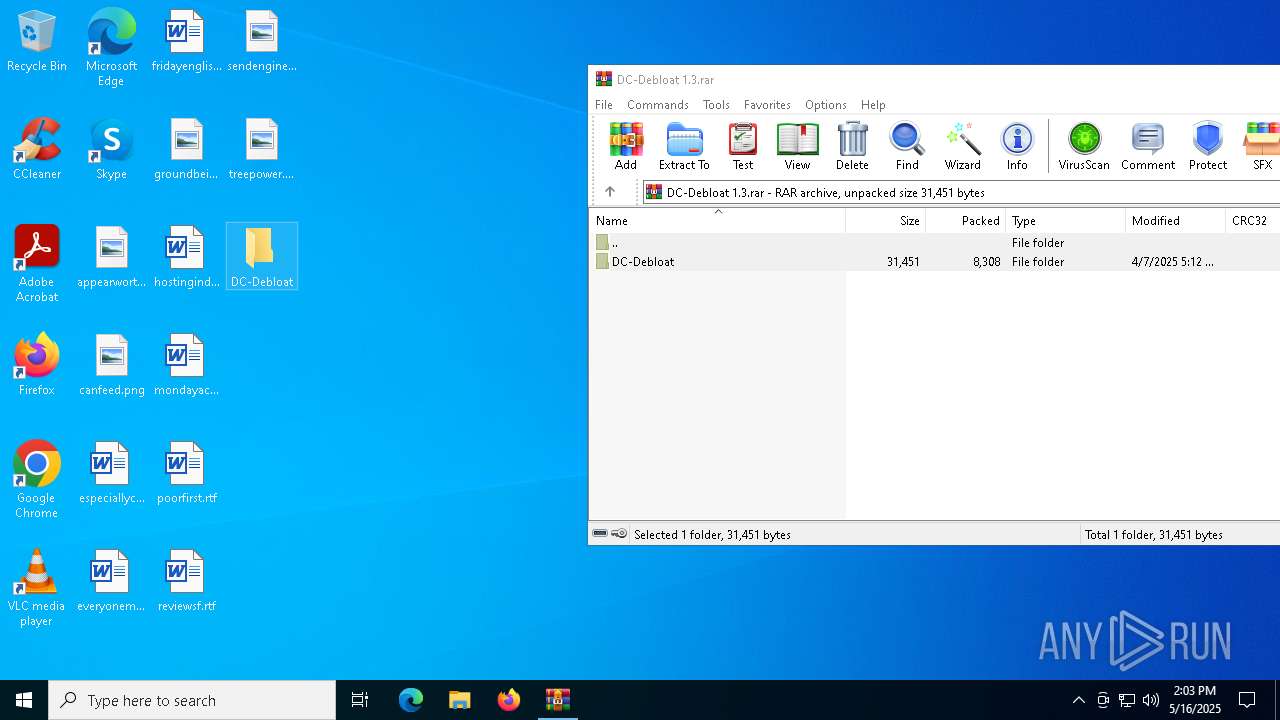Select the DC-Debloat folder row in archive
This screenshot has height=720, width=1280.
coord(935,261)
